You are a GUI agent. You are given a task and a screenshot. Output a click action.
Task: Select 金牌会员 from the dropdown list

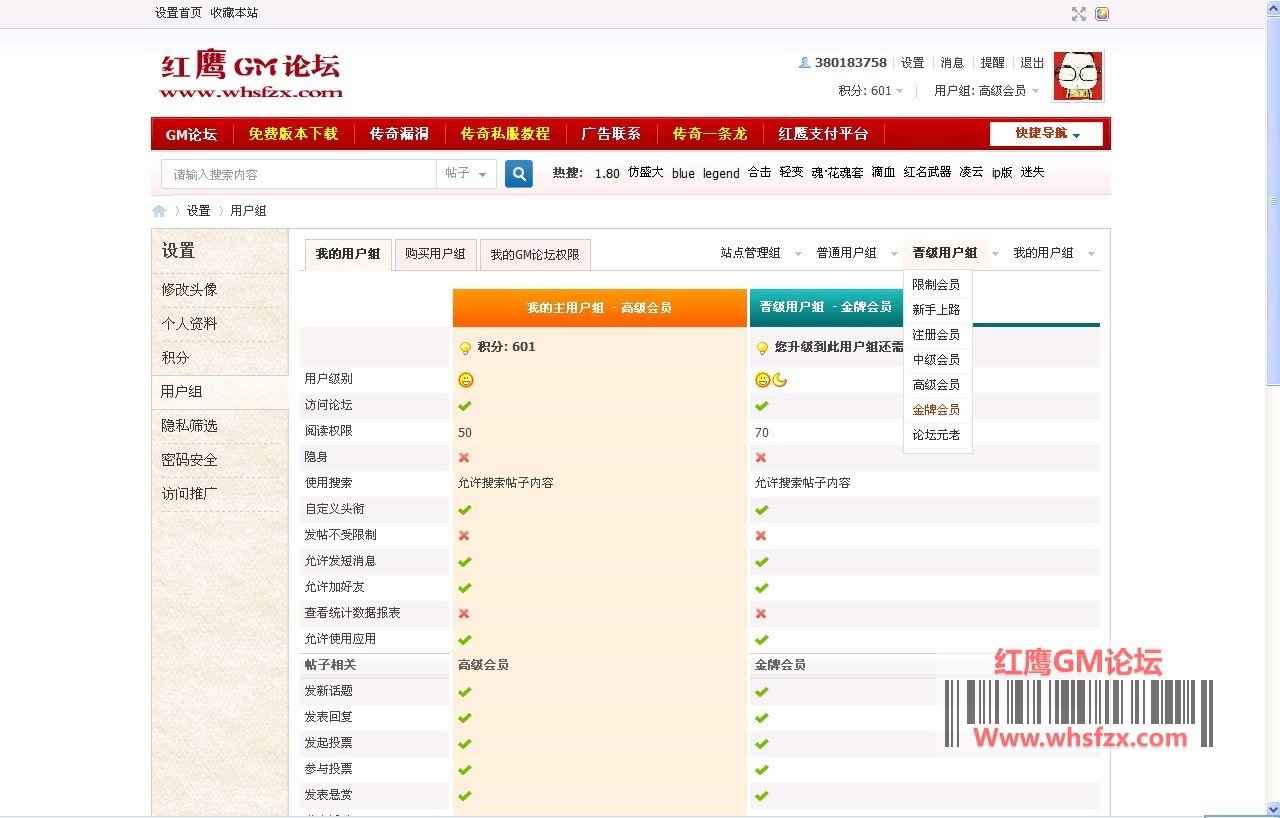point(936,410)
